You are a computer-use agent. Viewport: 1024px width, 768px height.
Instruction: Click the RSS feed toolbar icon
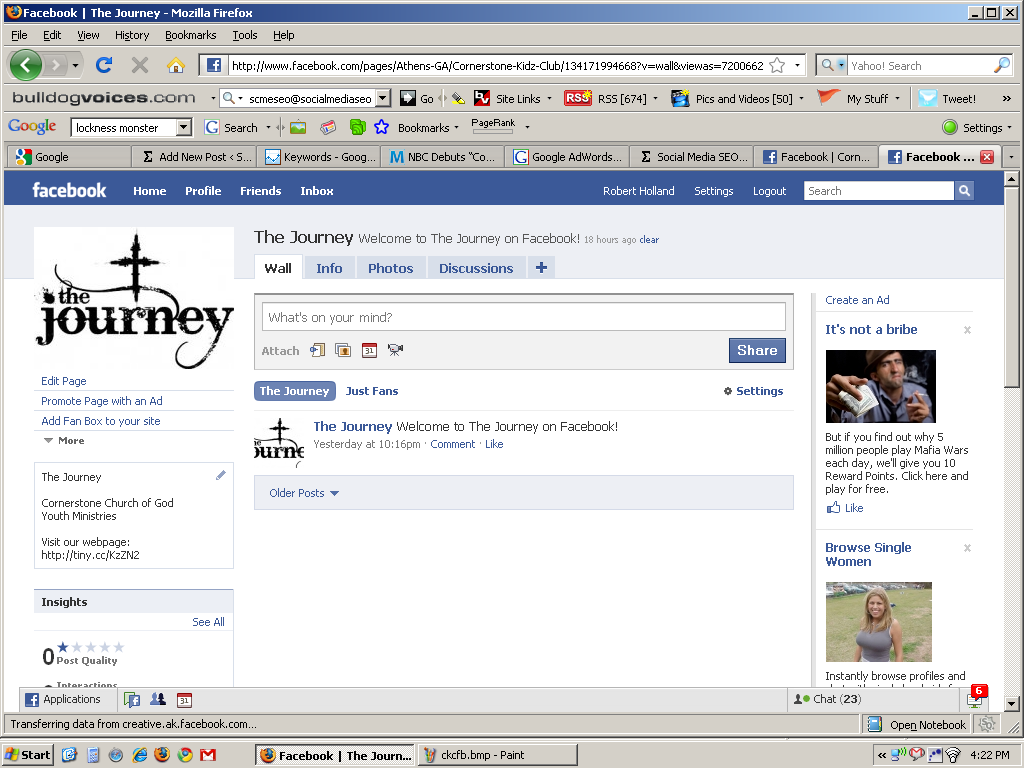click(x=577, y=98)
